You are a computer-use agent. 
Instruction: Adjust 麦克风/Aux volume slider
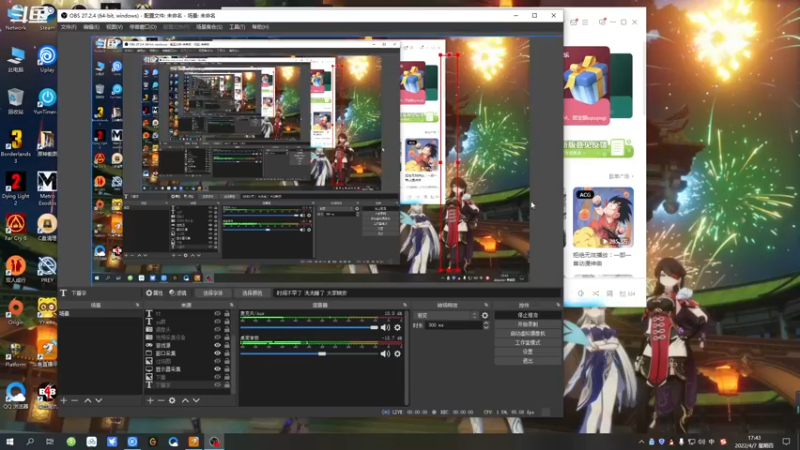(309, 328)
